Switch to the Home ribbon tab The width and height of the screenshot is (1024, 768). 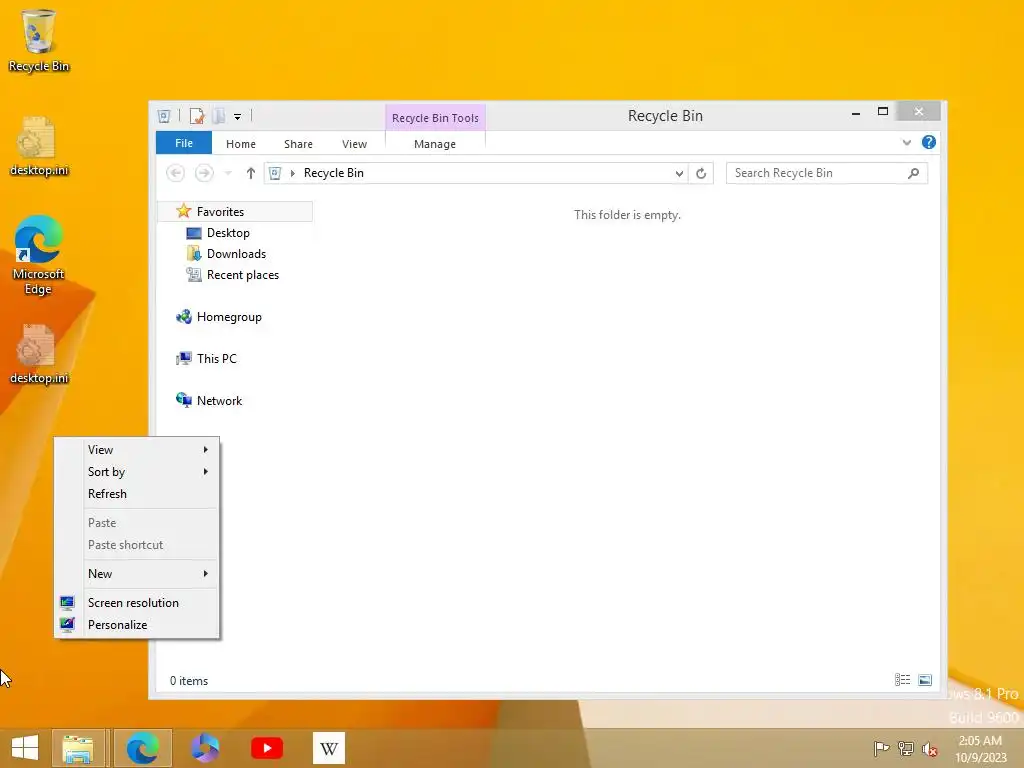click(x=240, y=144)
